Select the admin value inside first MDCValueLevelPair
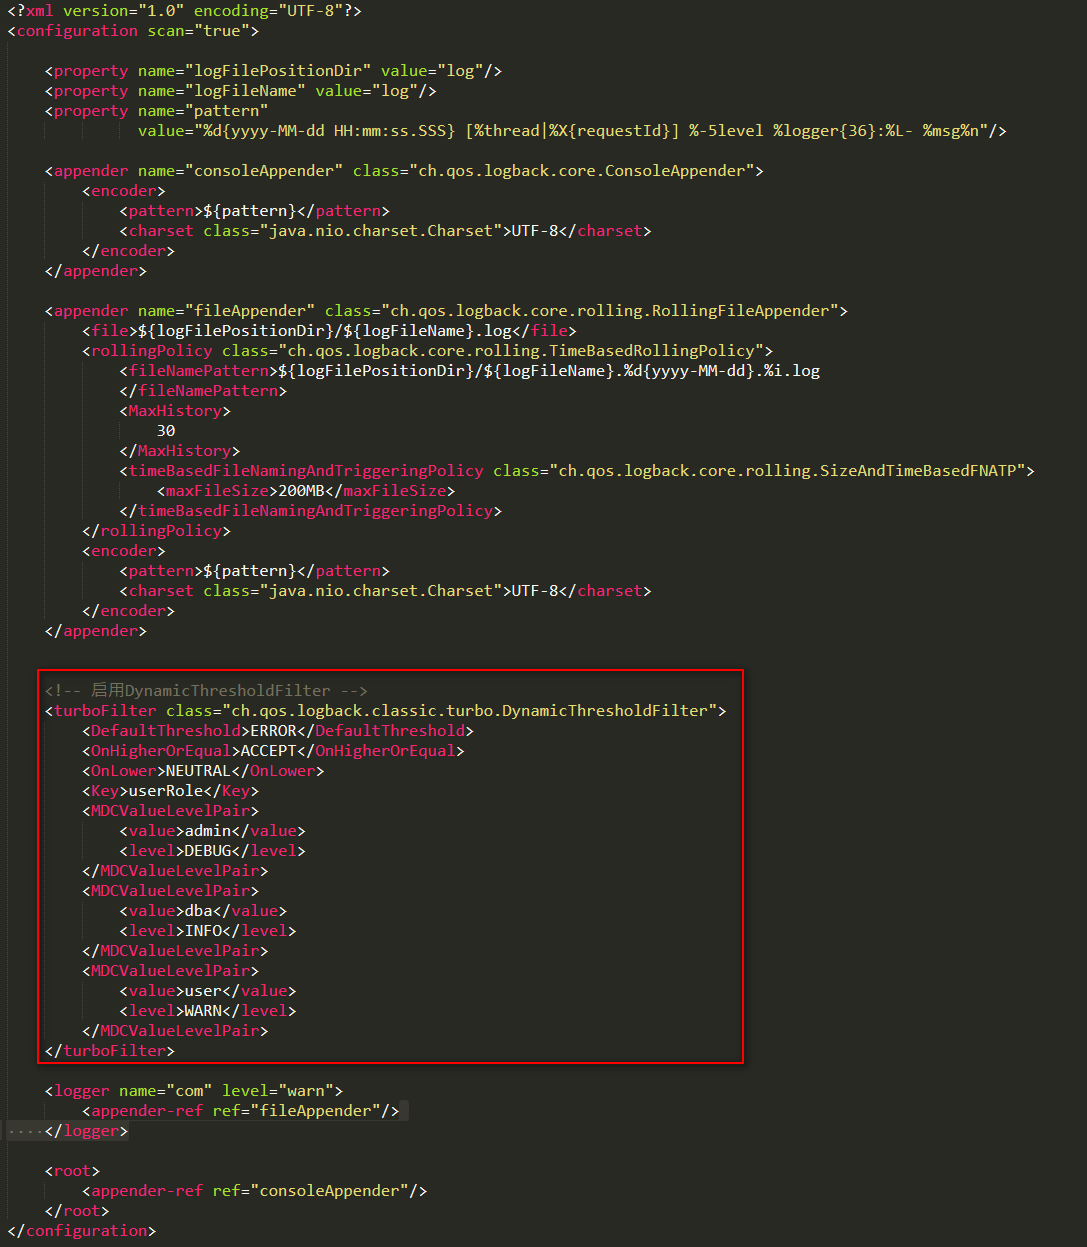1087x1247 pixels. coord(208,830)
